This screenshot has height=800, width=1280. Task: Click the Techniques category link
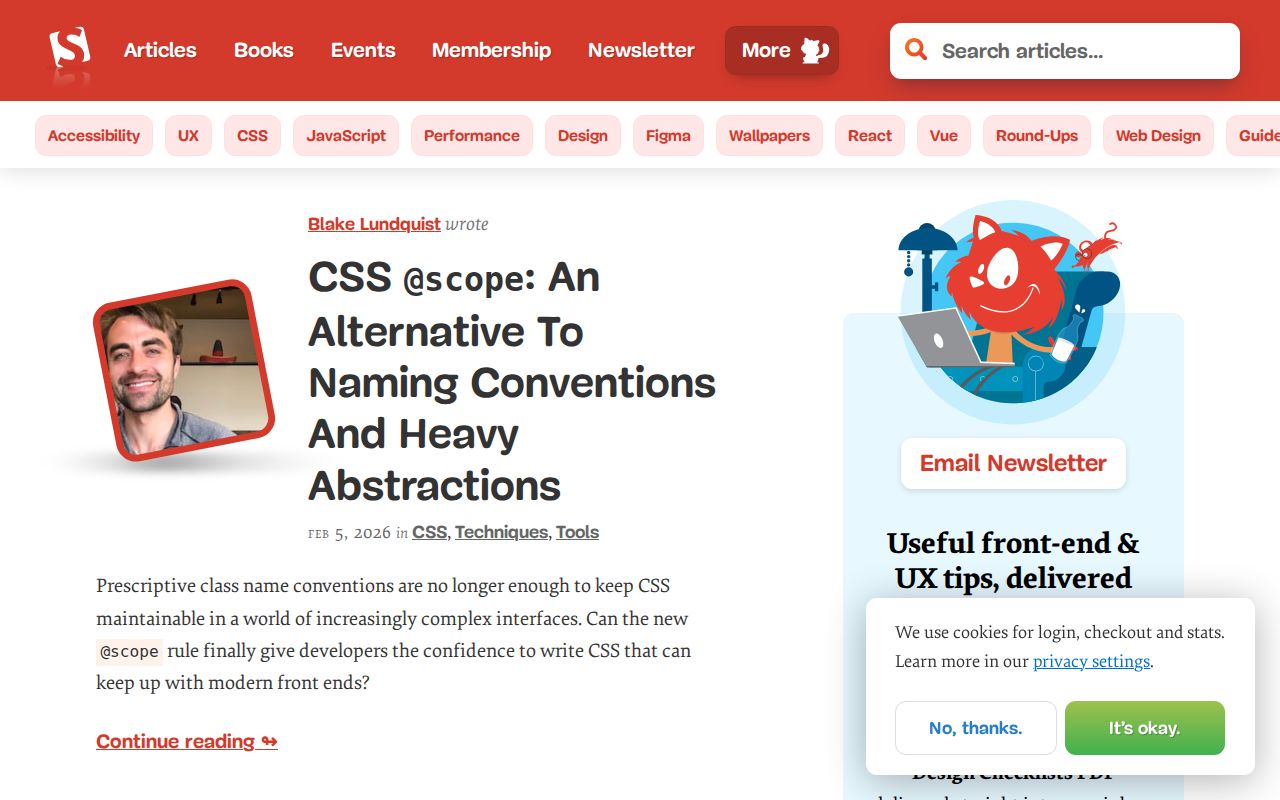[x=501, y=532]
